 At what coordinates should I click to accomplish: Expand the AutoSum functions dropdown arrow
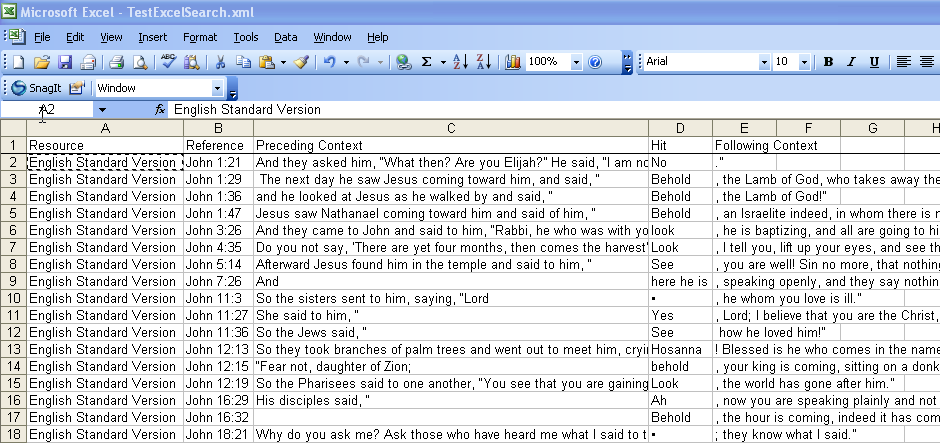(443, 62)
